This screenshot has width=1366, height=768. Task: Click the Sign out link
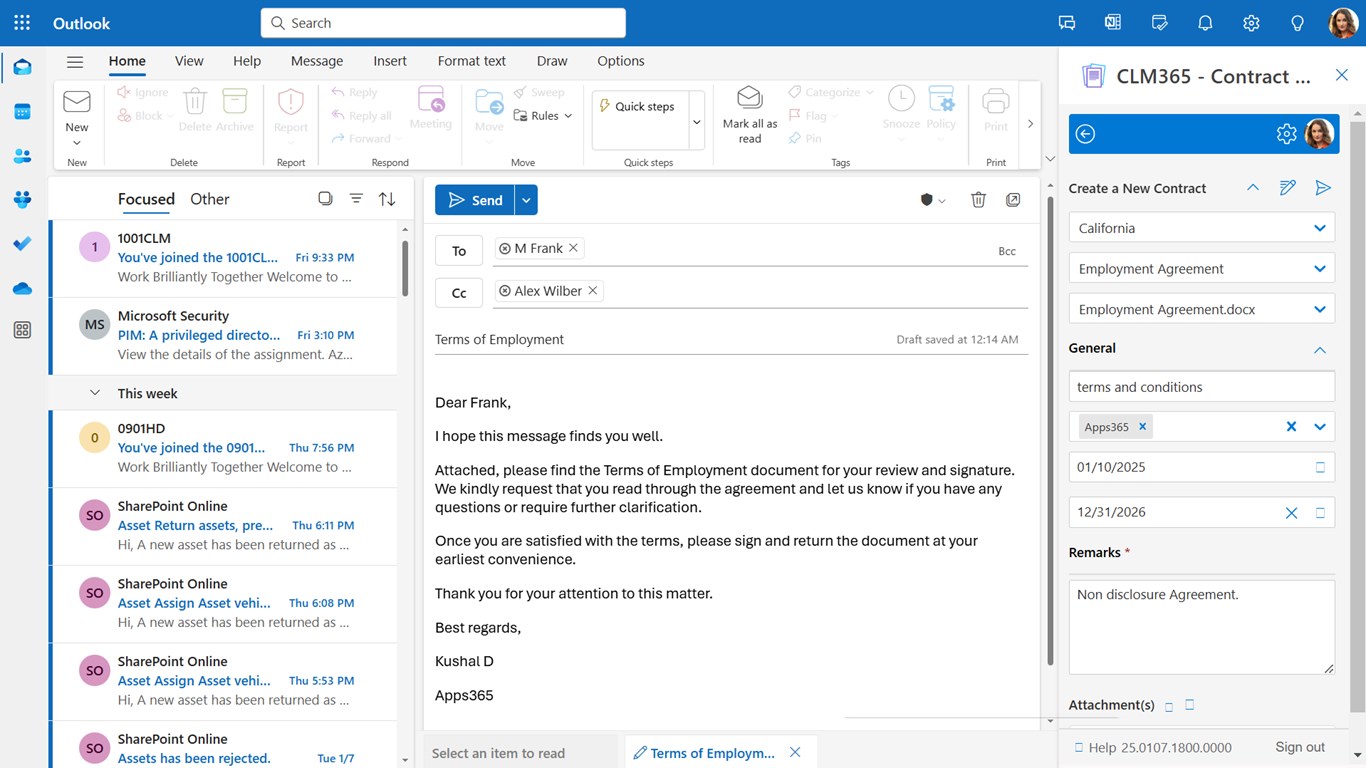(x=1299, y=747)
